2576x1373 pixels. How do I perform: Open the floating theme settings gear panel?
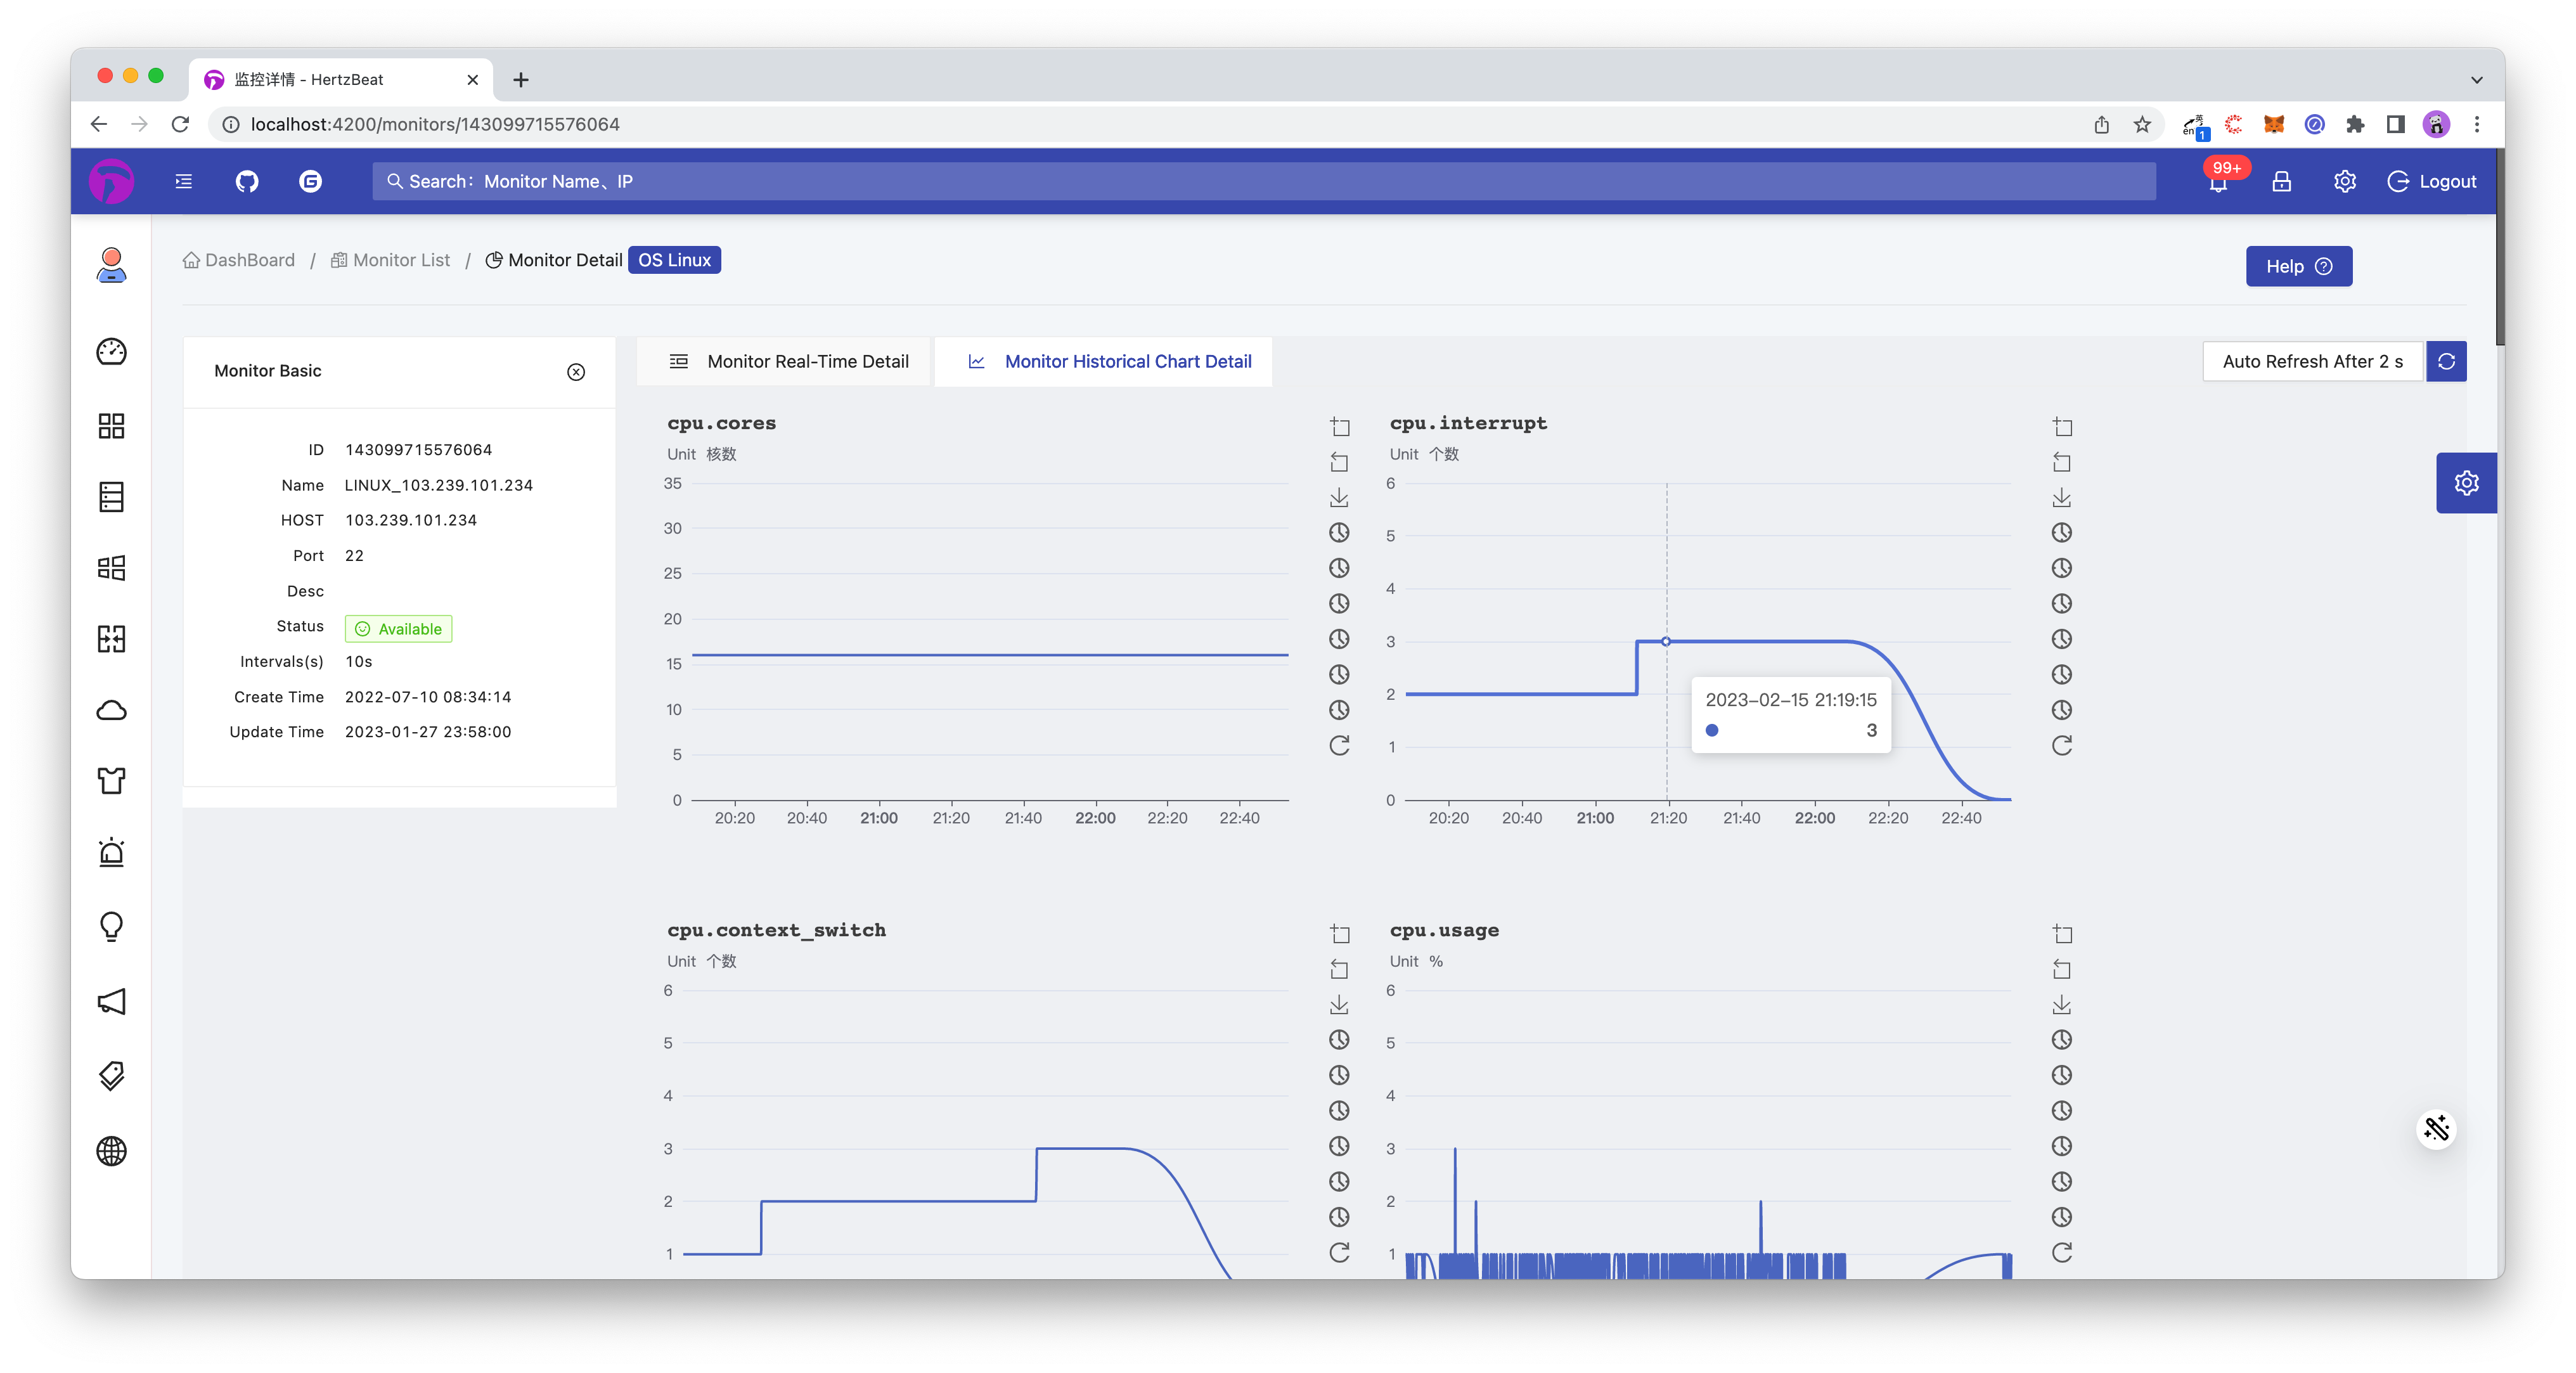(2466, 483)
